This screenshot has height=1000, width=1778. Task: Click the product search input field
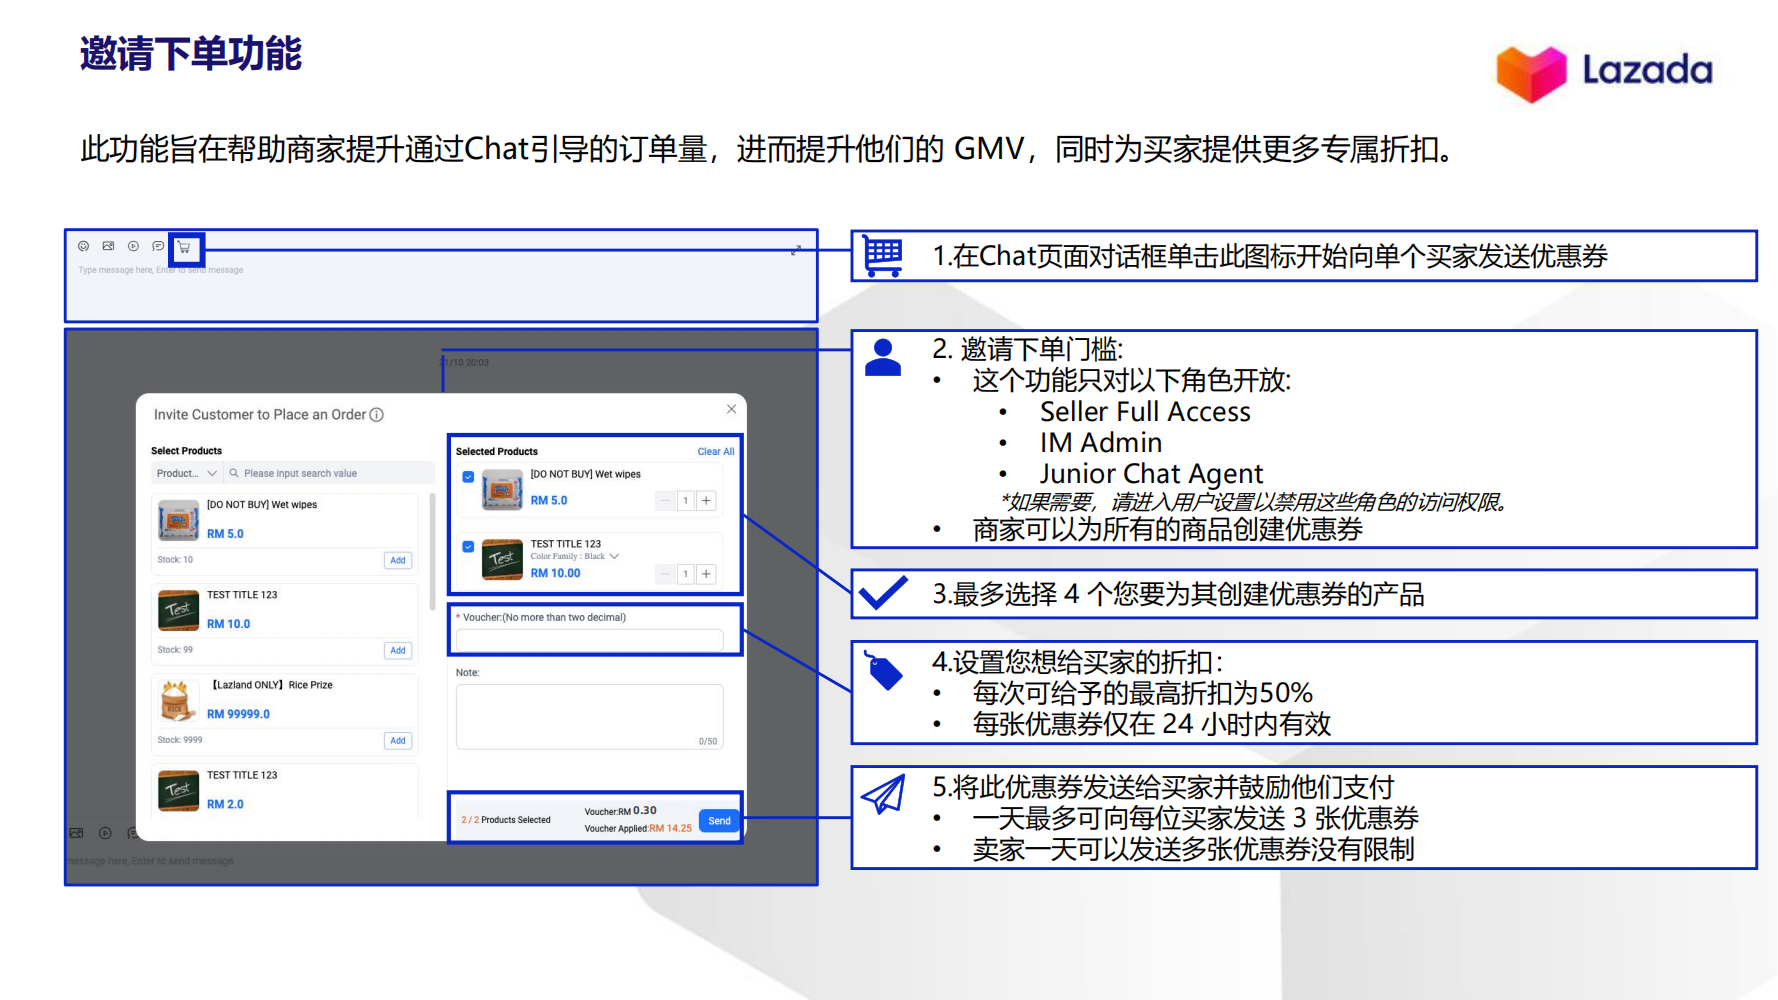(328, 473)
